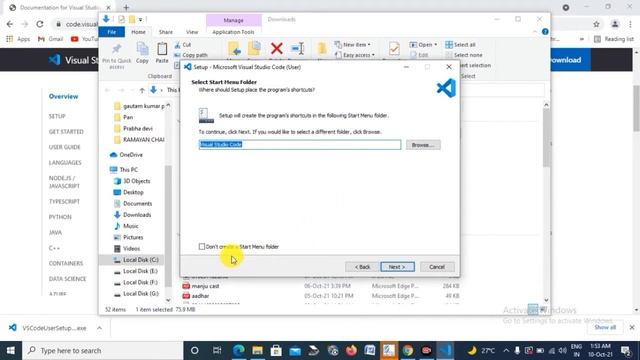Bookmark this page with star icon

[x=596, y=24]
